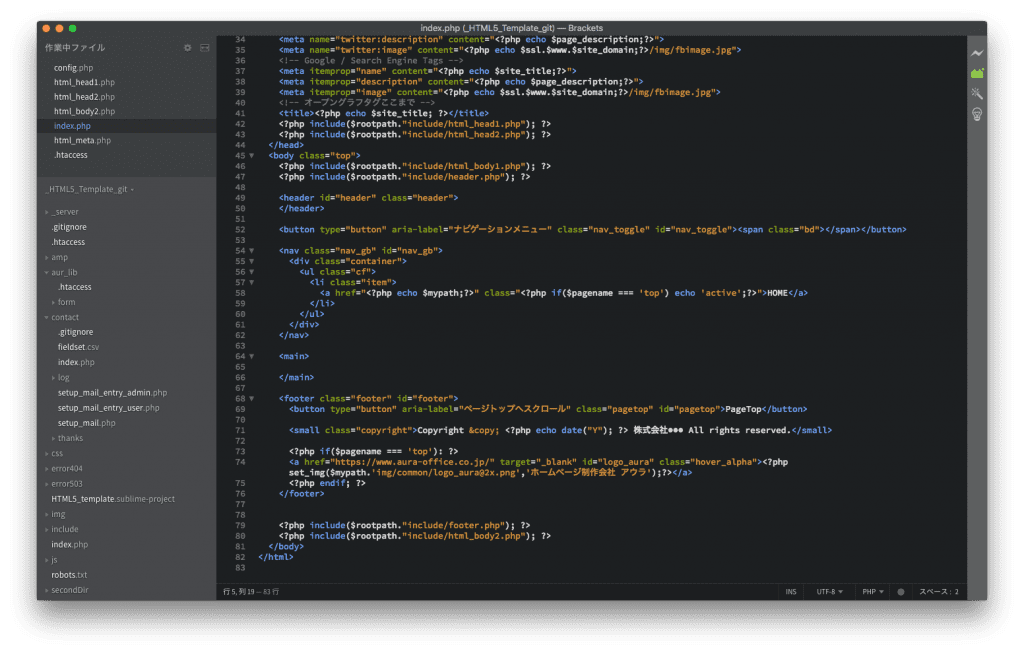Select config.php in working files
This screenshot has width=1024, height=653.
pyautogui.click(x=73, y=68)
